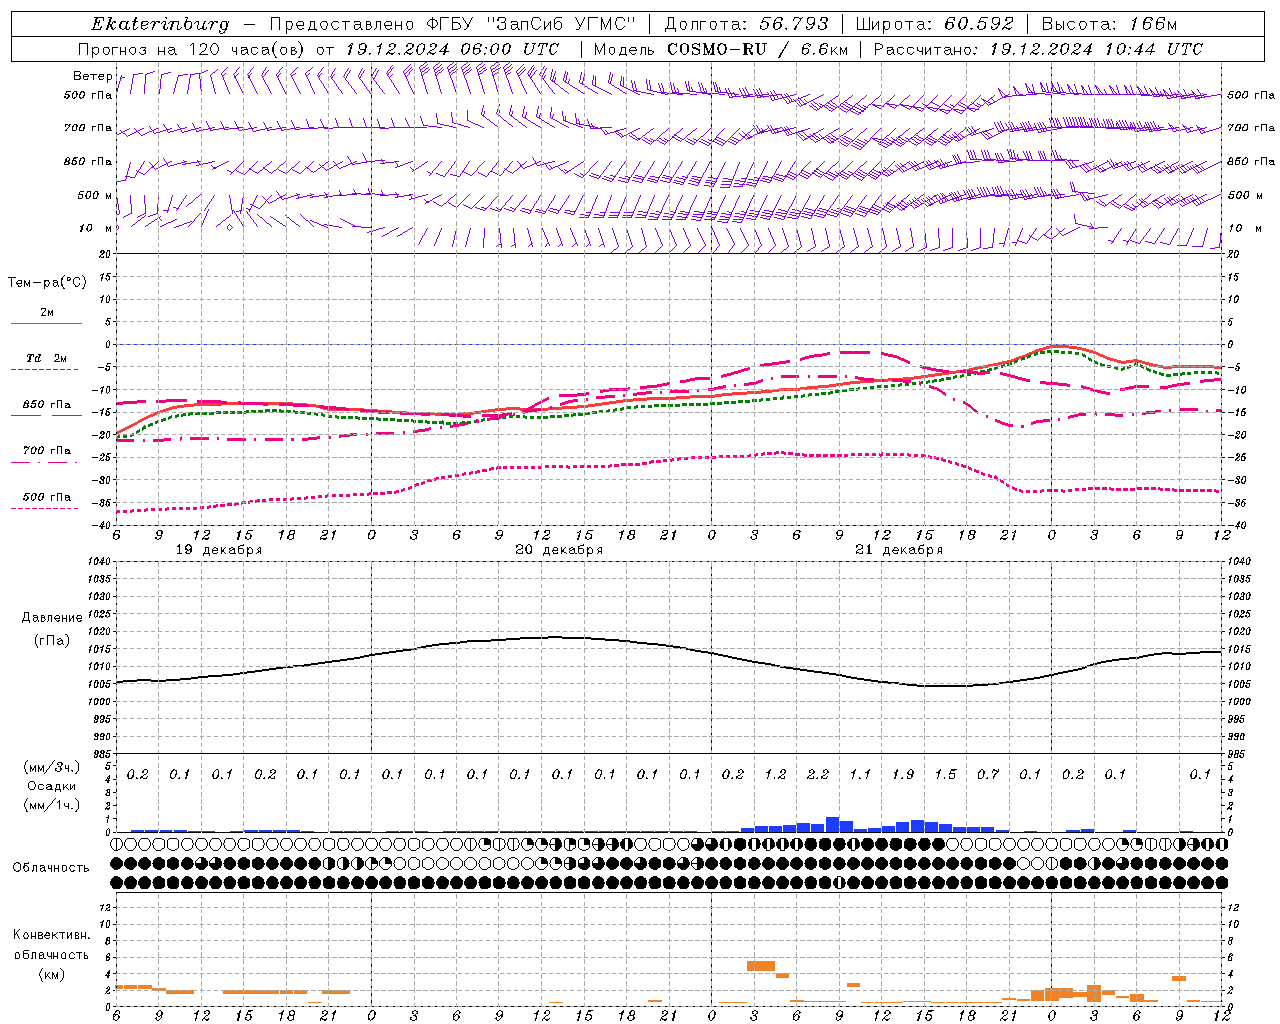Select the '1.2' precipitation value

pyautogui.click(x=775, y=774)
